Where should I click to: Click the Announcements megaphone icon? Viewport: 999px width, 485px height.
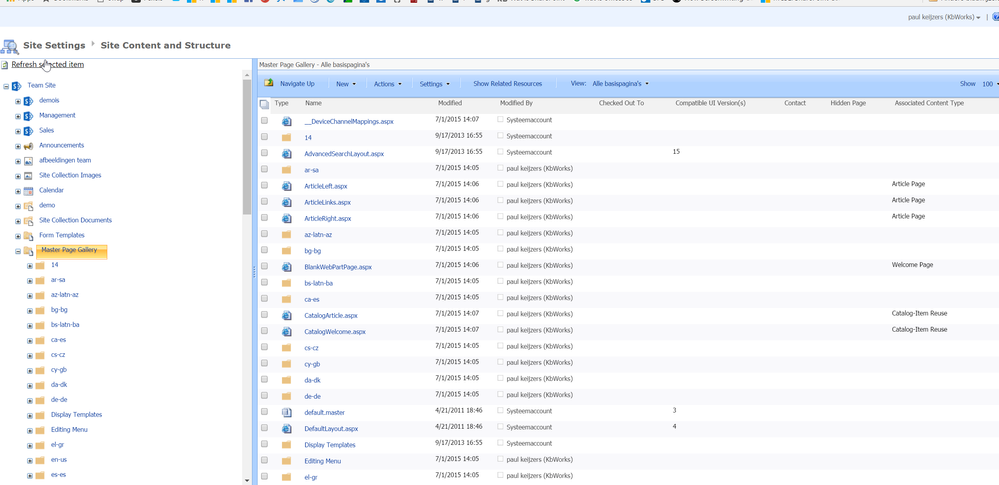28,146
